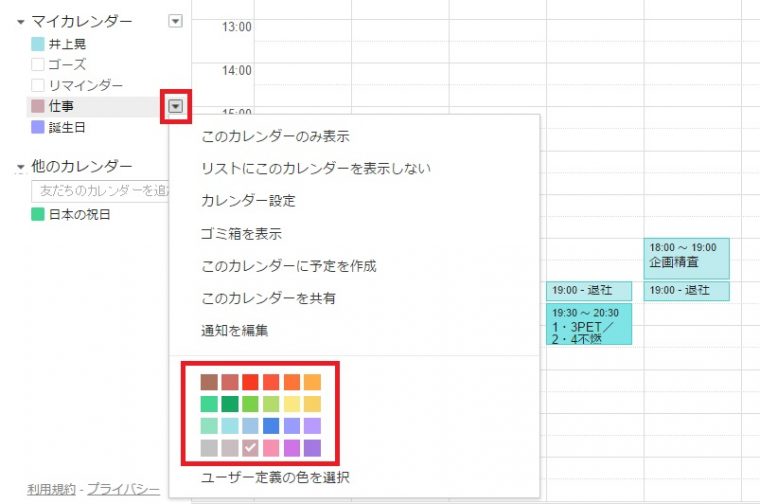Open the 1・3PET／2・4不燃 event
760x504 pixels.
(x=589, y=324)
